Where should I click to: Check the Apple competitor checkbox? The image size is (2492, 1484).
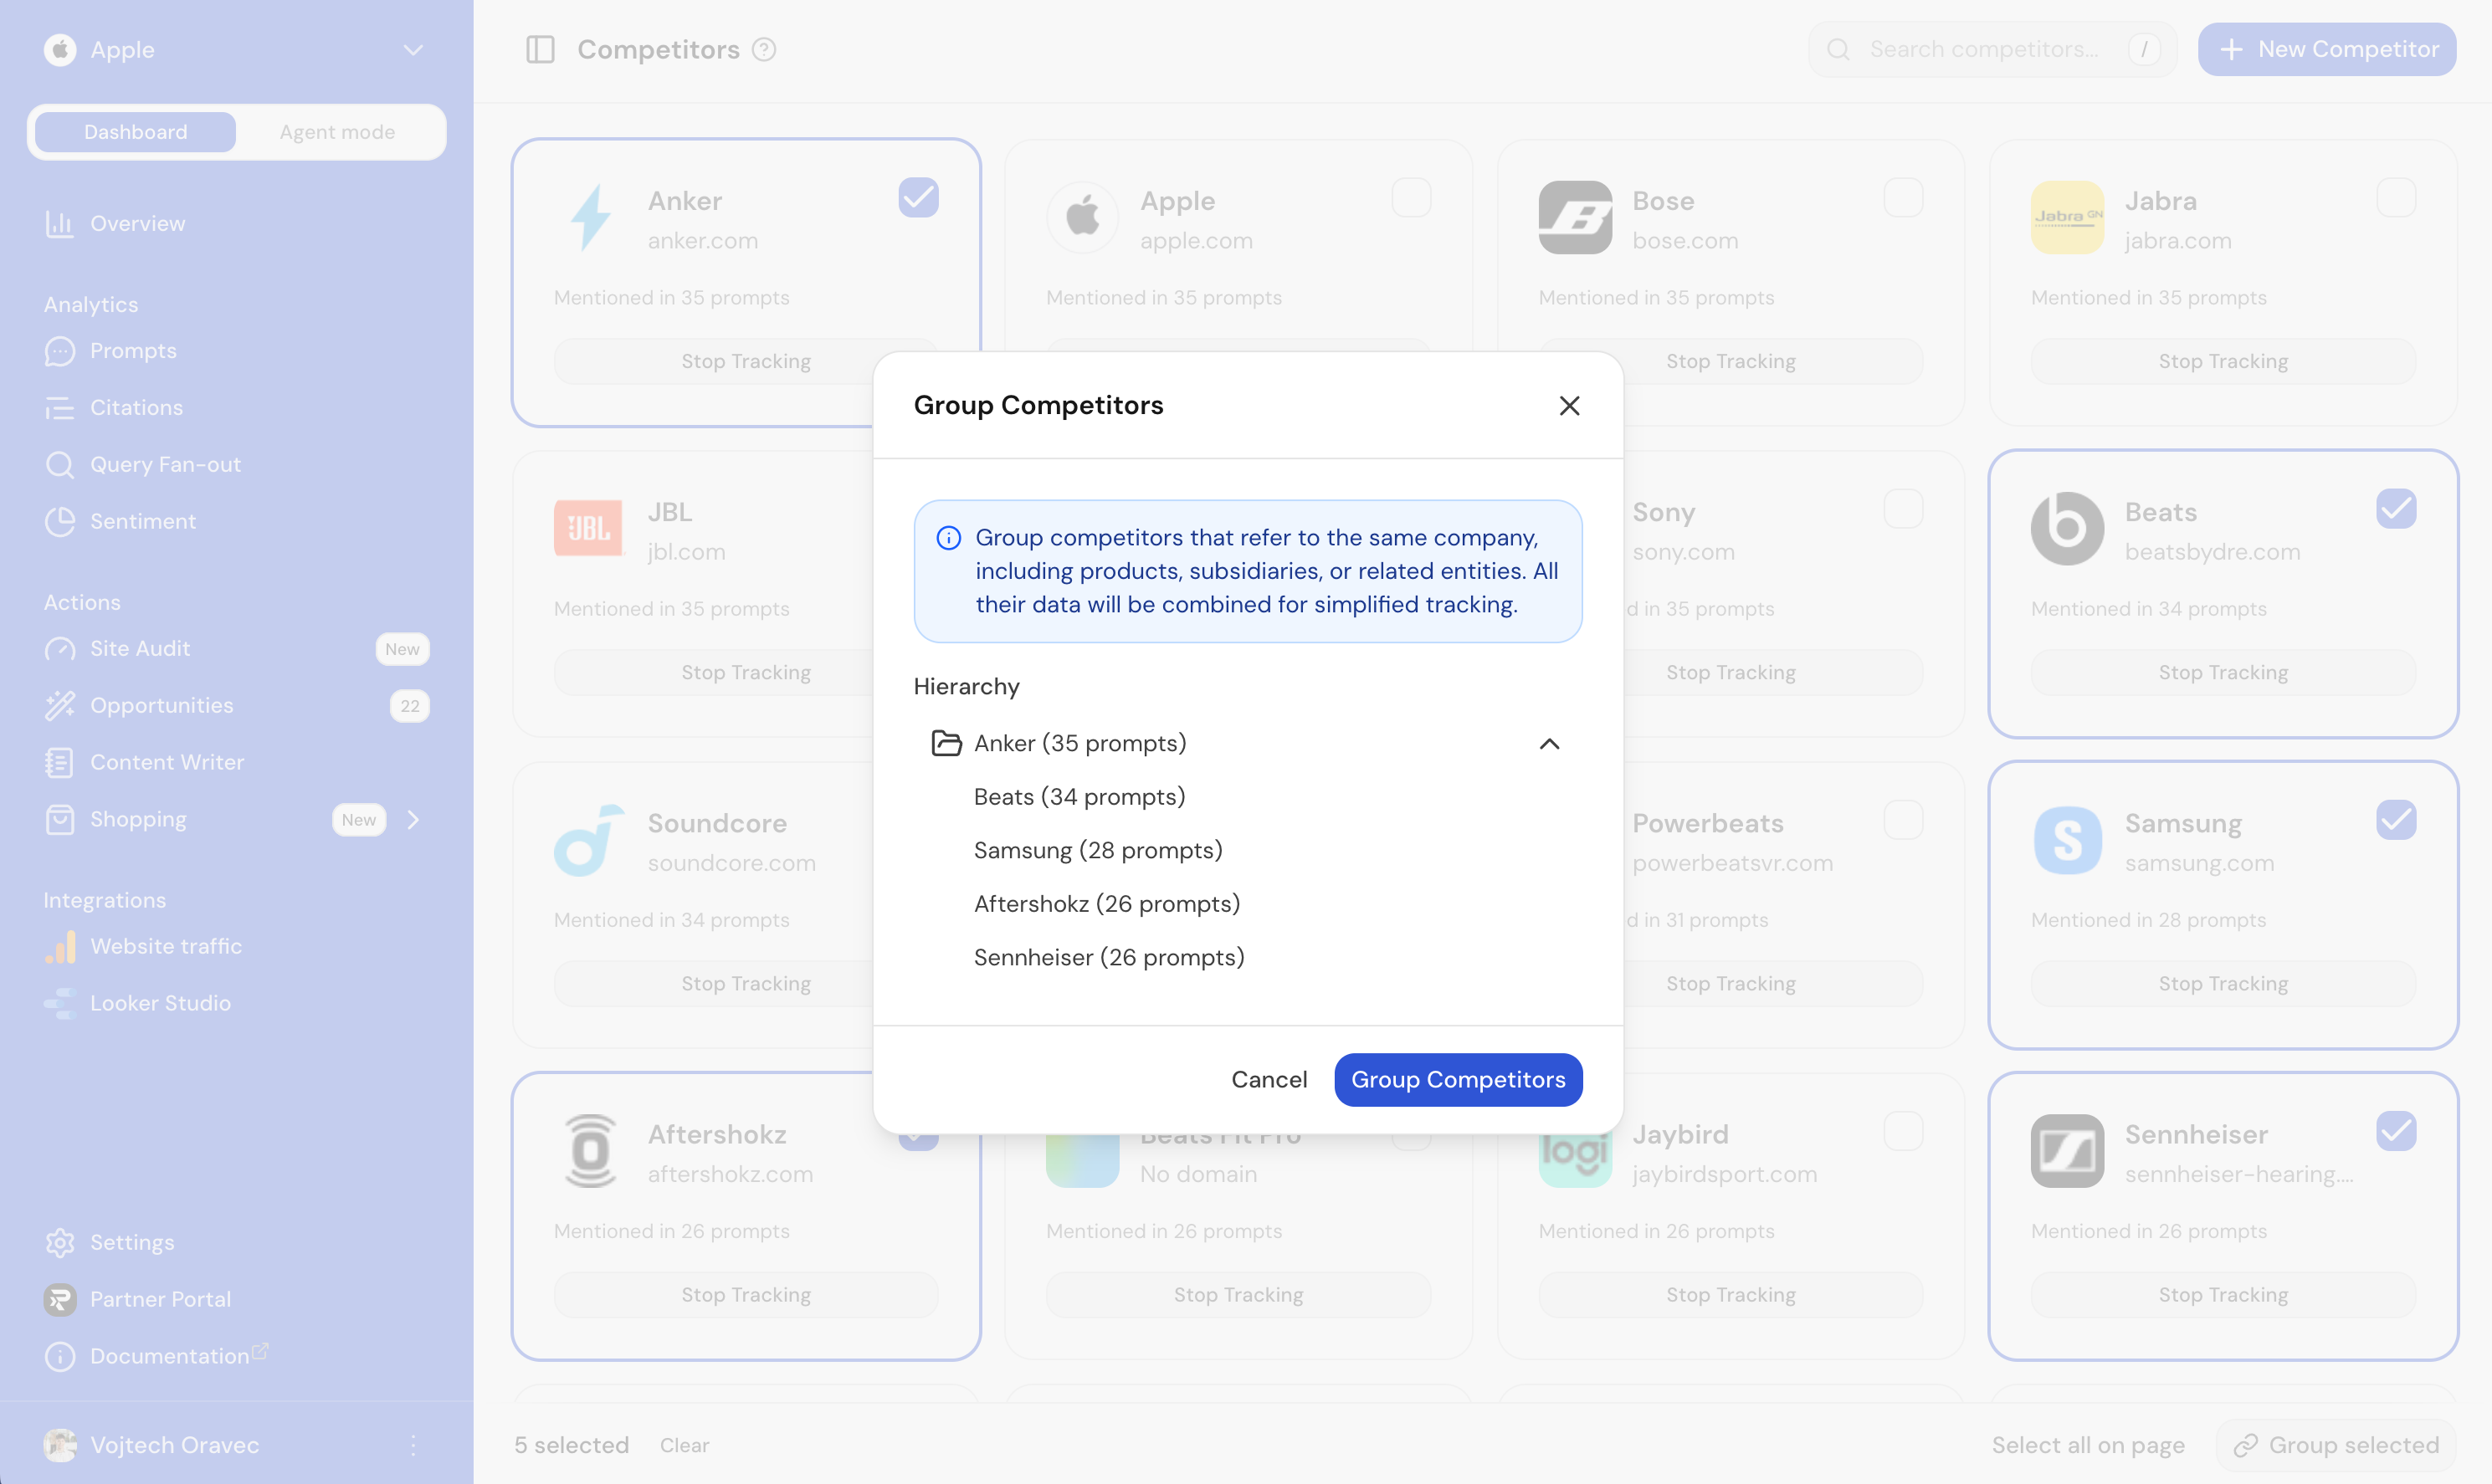point(1411,198)
